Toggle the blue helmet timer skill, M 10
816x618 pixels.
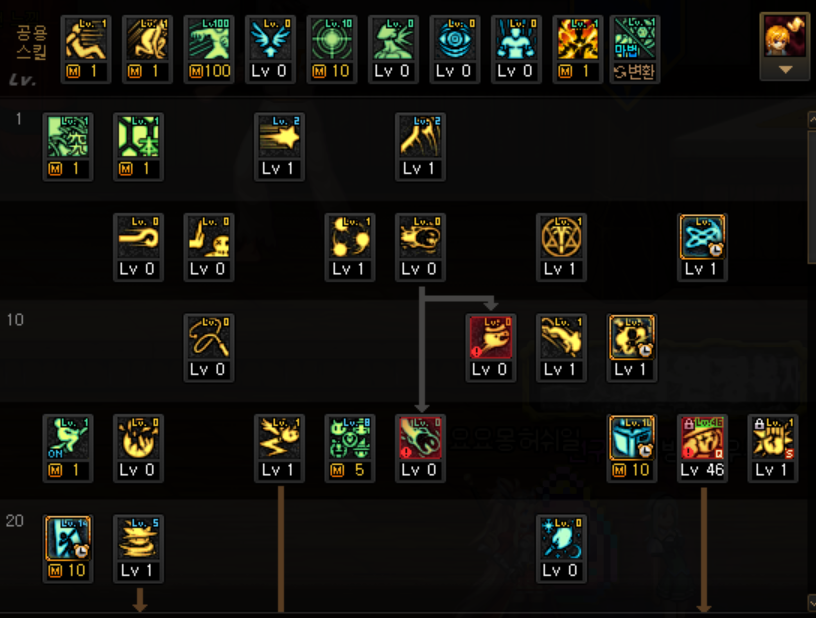[x=632, y=448]
